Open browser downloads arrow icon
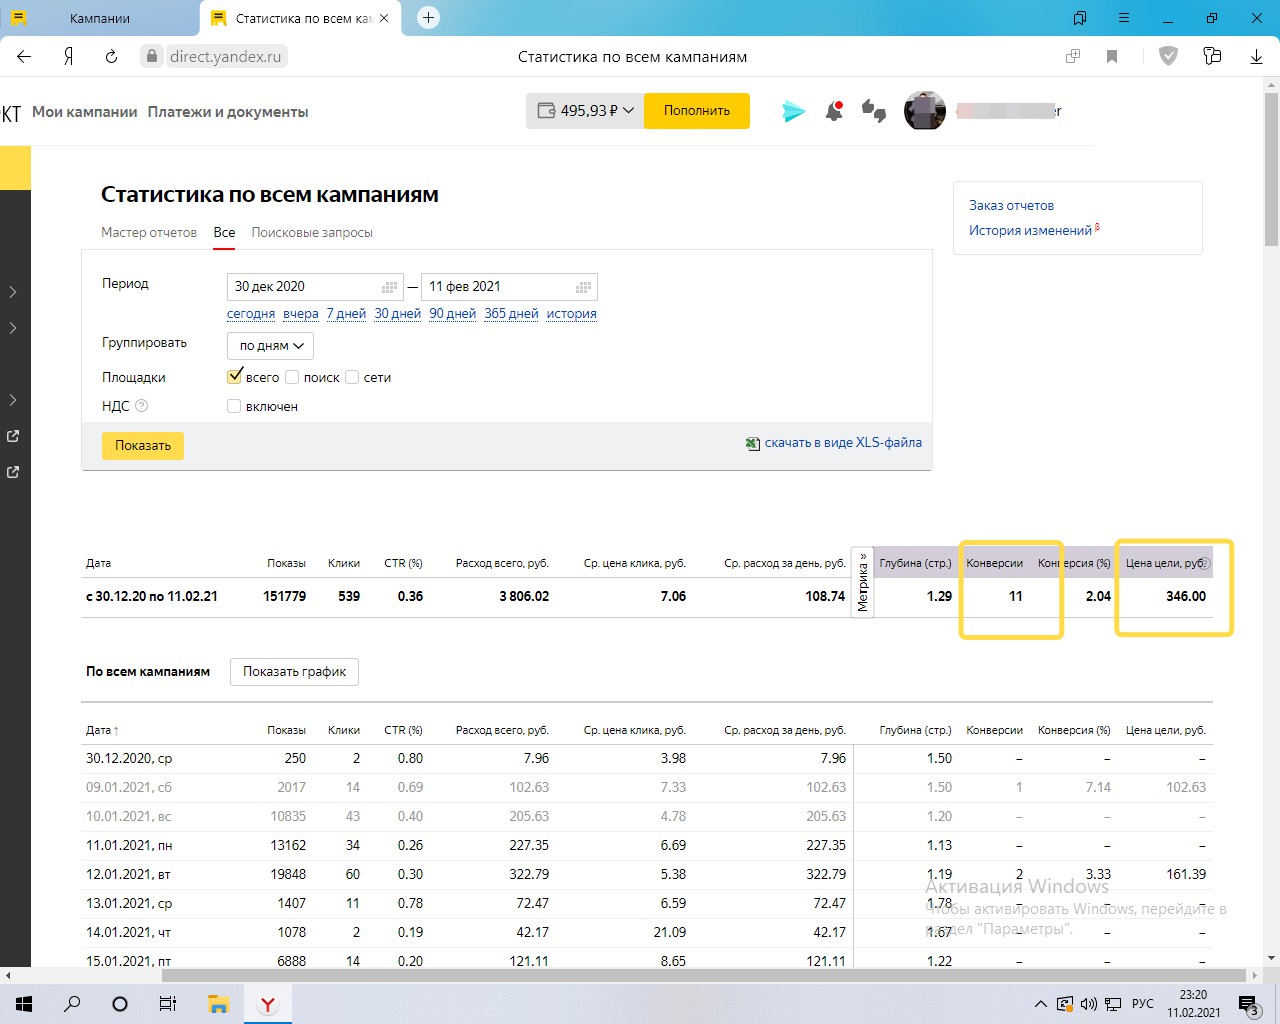 click(1257, 57)
